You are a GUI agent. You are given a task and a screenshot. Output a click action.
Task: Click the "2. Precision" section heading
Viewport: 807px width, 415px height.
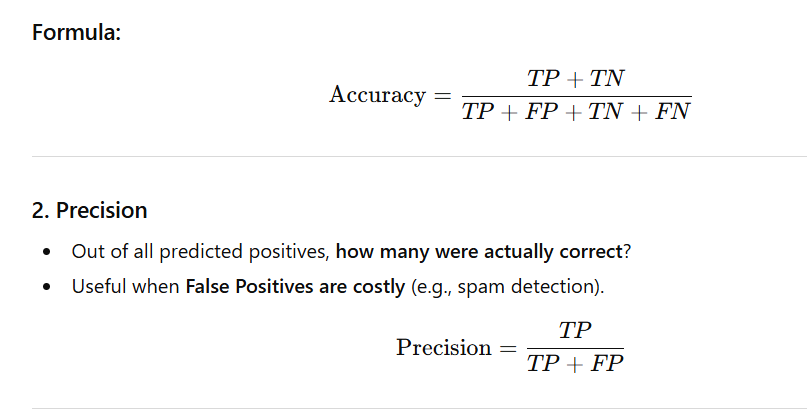[90, 210]
